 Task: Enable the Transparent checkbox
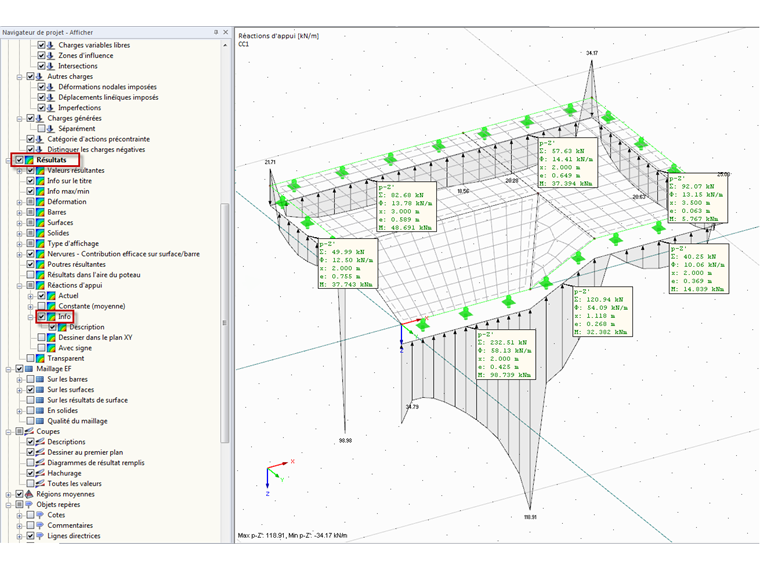[31, 358]
